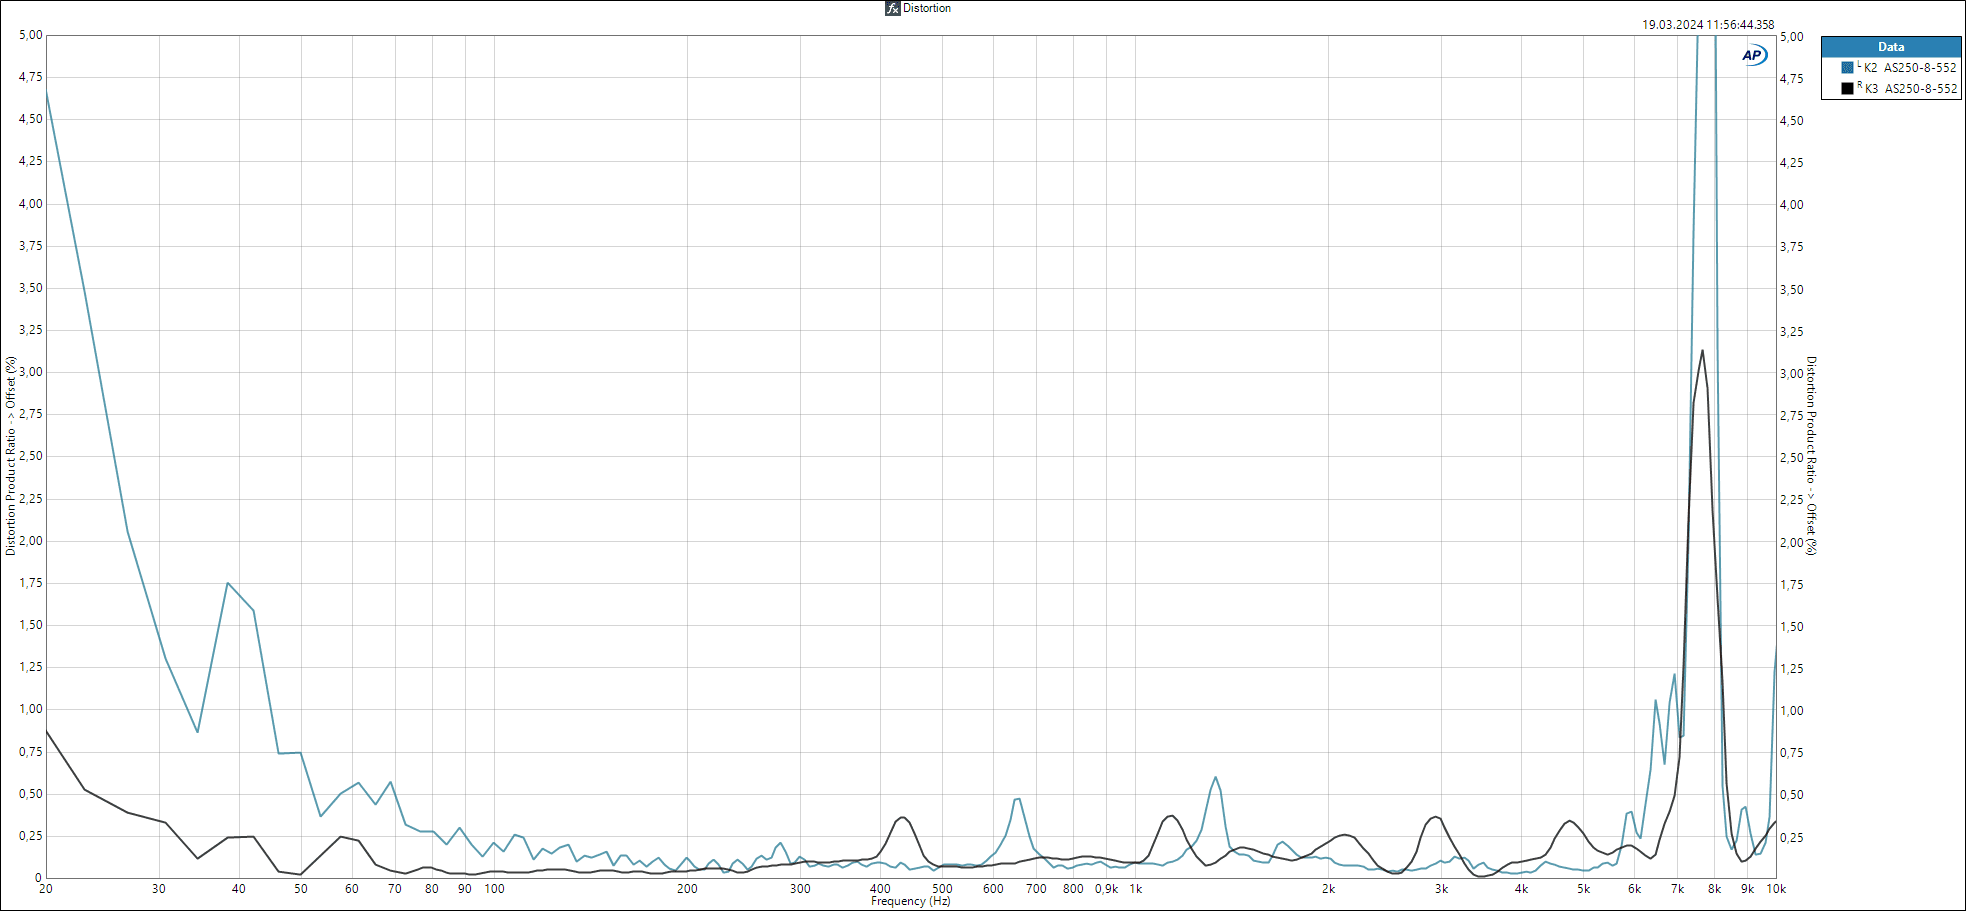1966x911 pixels.
Task: Click the Data legend header
Action: (x=1891, y=47)
